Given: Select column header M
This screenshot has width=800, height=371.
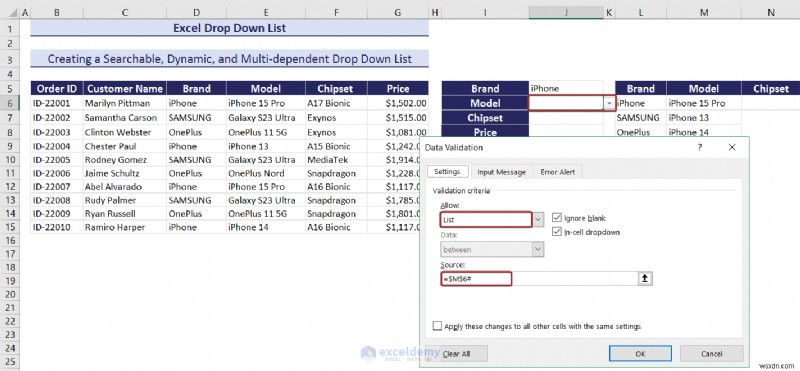Looking at the screenshot, I should tap(704, 13).
